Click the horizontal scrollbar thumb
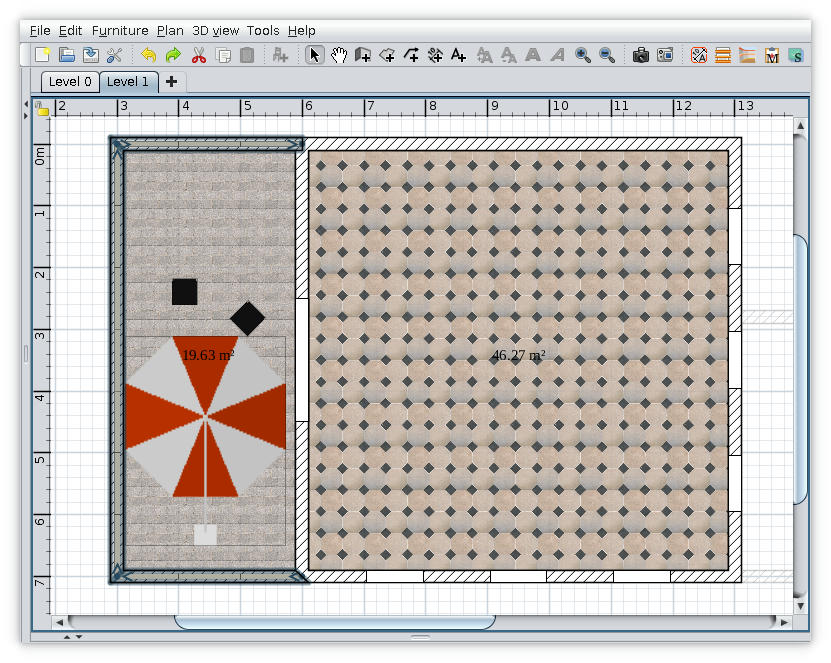Screen dimensions: 831x663 pyautogui.click(x=334, y=622)
